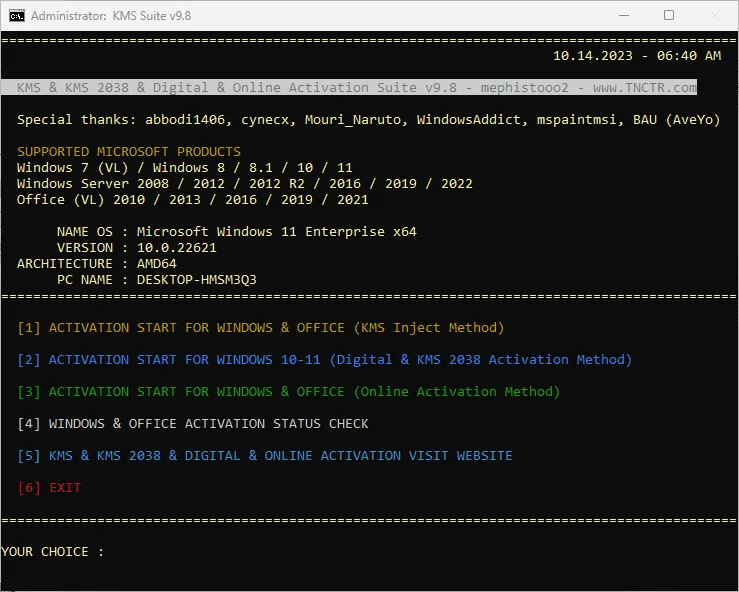Select option [6] EXIT
The height and width of the screenshot is (592, 739).
49,488
